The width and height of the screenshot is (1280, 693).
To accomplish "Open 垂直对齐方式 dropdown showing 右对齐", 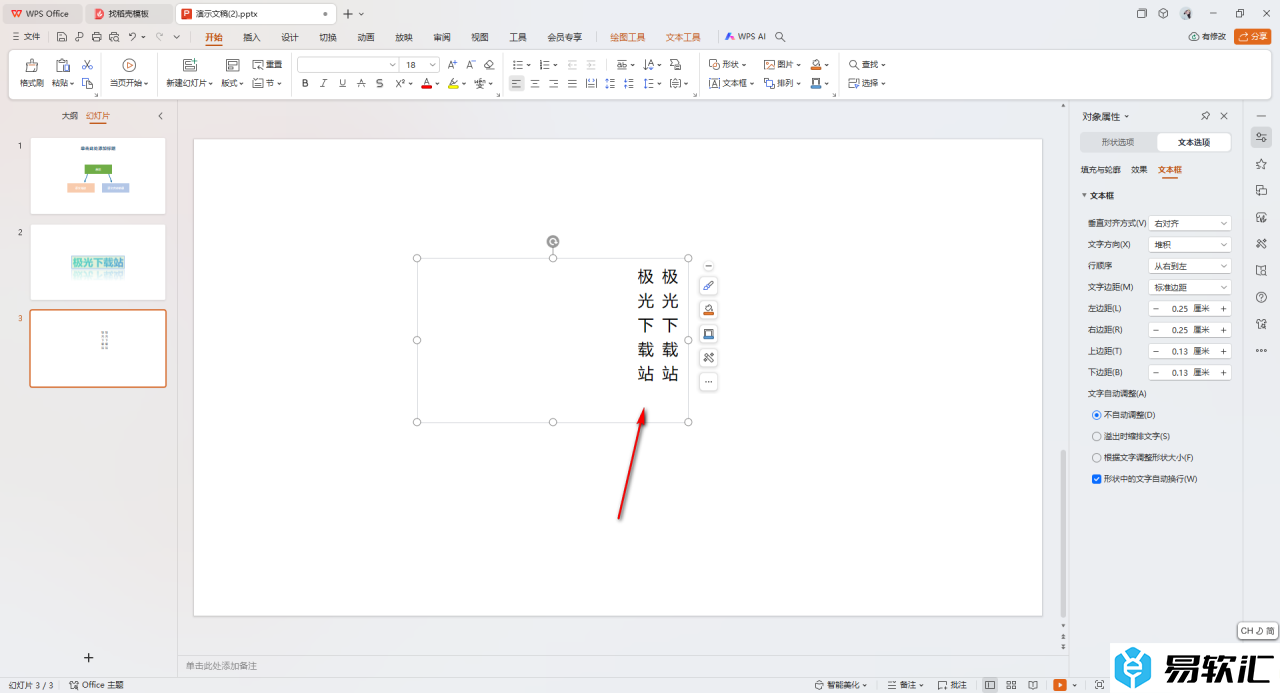I will tap(1189, 223).
